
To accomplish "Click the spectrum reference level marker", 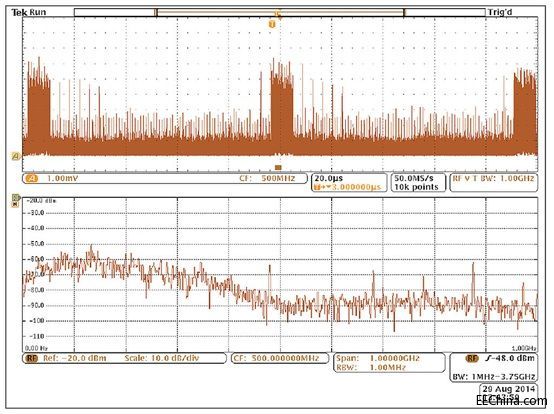I will 16,197.
